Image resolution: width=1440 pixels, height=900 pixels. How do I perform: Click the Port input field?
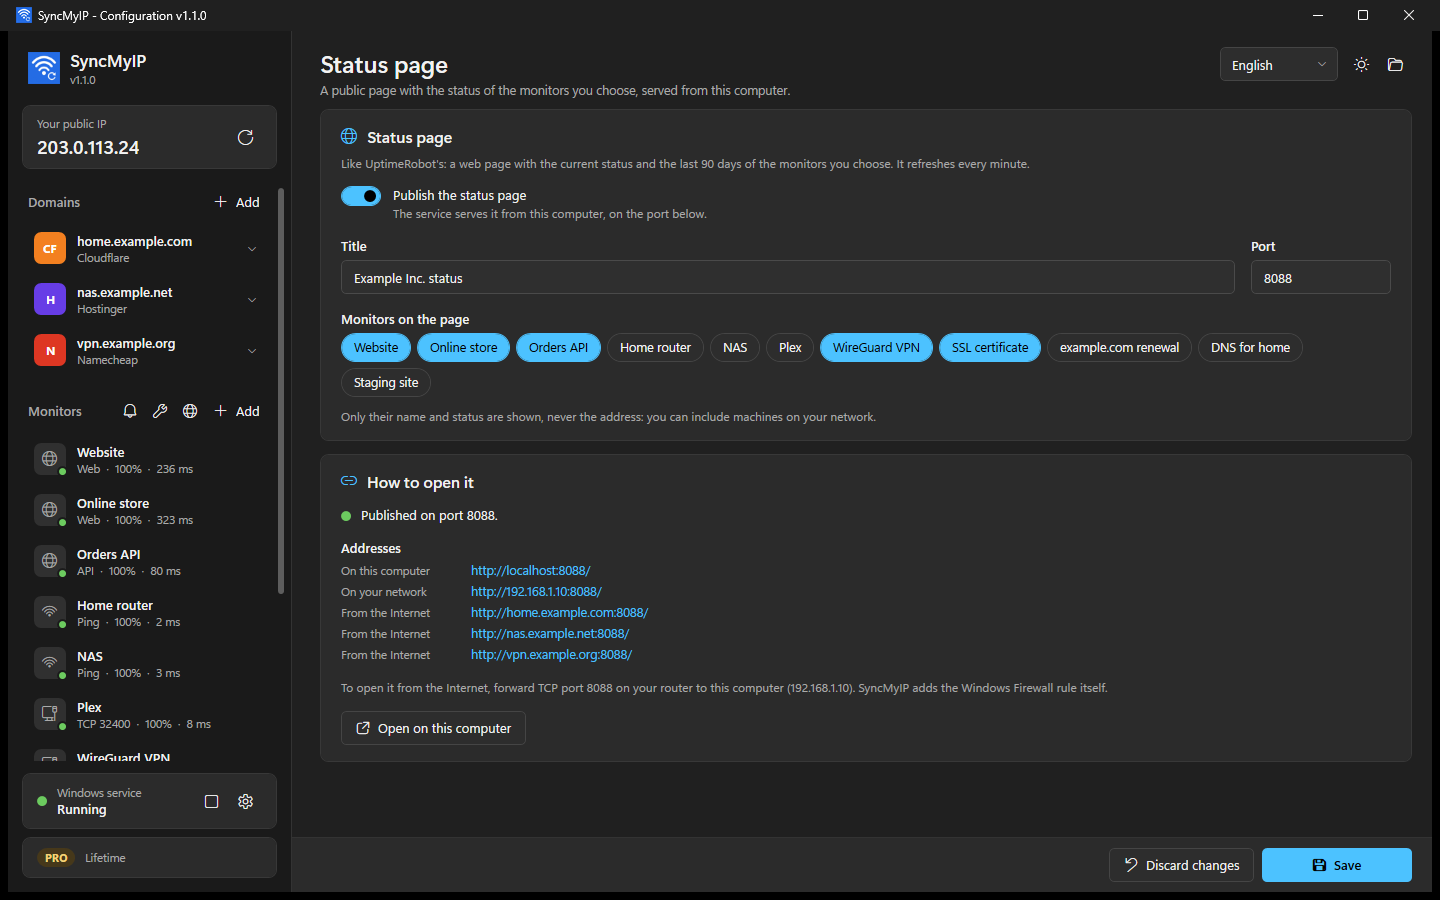pos(1320,278)
